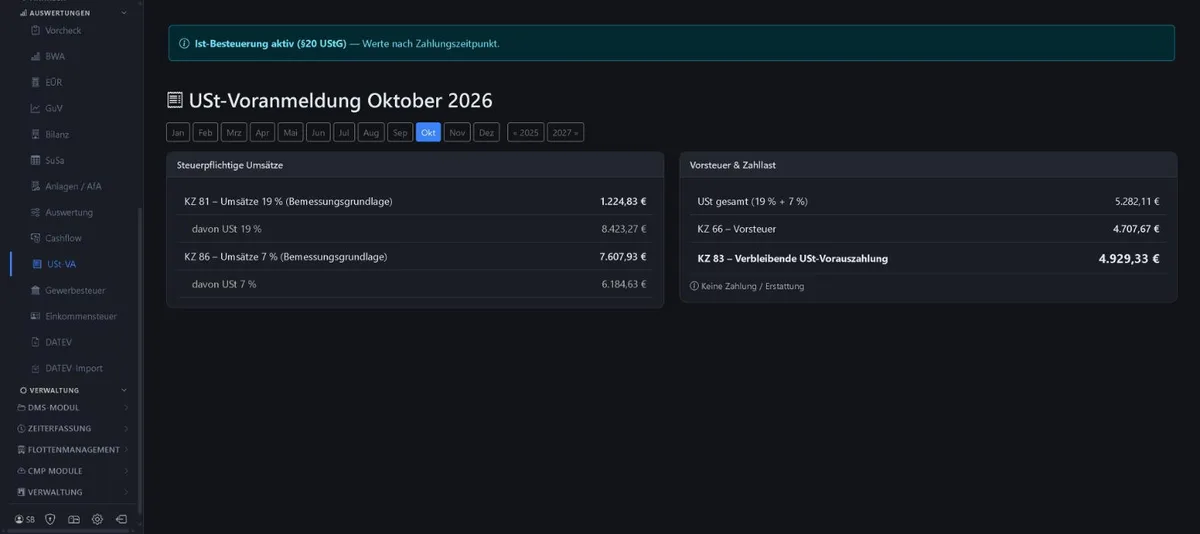Click the DATEV-Import sidebar icon
Screen dimensions: 1200x534
35,368
